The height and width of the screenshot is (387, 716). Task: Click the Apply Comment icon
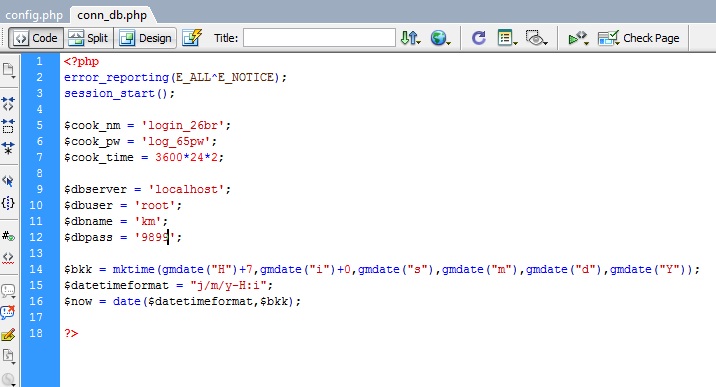[x=8, y=291]
